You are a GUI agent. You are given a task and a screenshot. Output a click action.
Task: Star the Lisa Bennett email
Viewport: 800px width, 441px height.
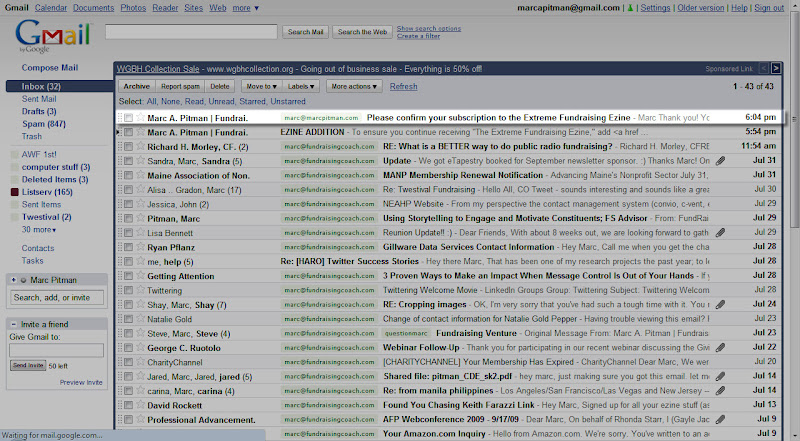coord(140,233)
